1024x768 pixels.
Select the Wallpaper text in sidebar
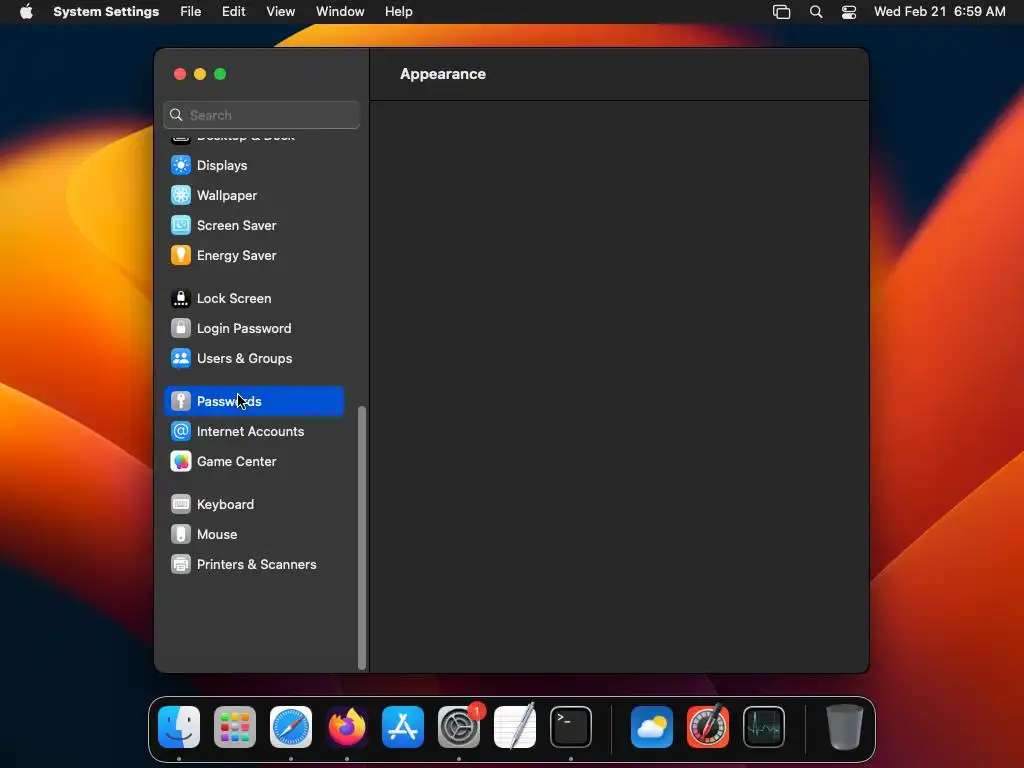(227, 195)
